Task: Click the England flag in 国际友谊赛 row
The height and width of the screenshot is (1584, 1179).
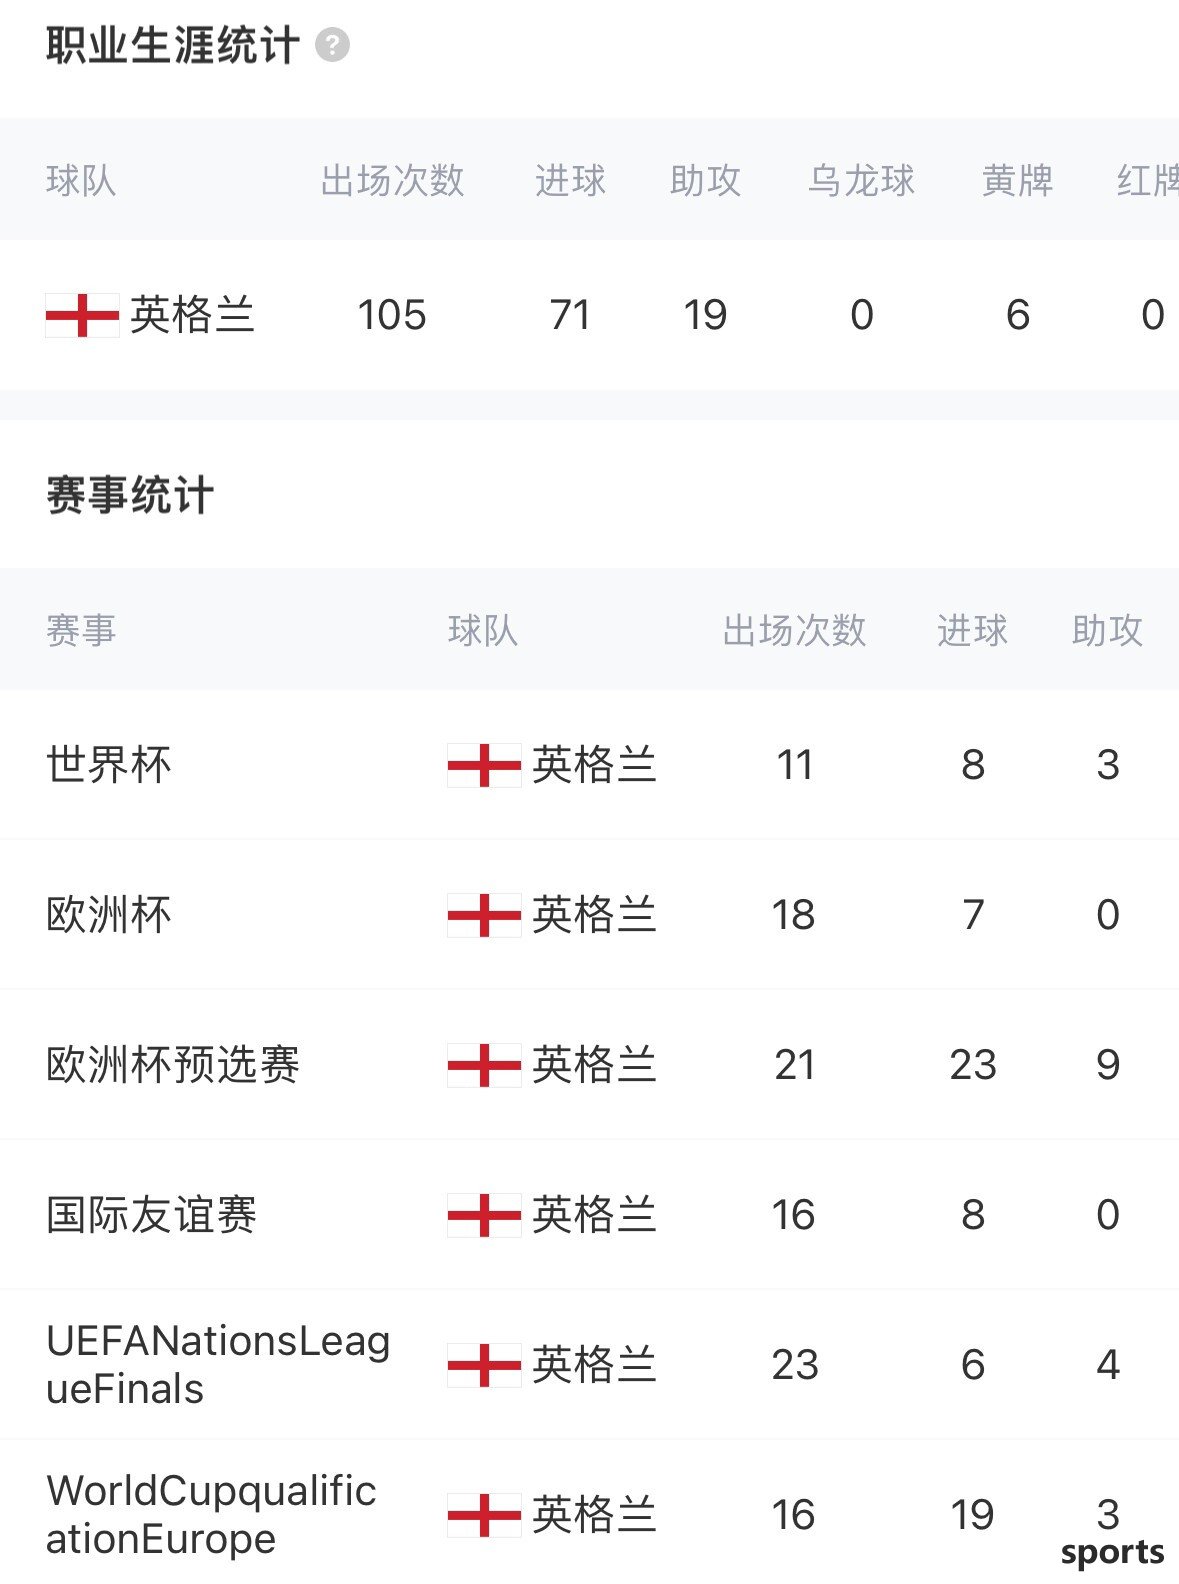Action: pos(484,1215)
